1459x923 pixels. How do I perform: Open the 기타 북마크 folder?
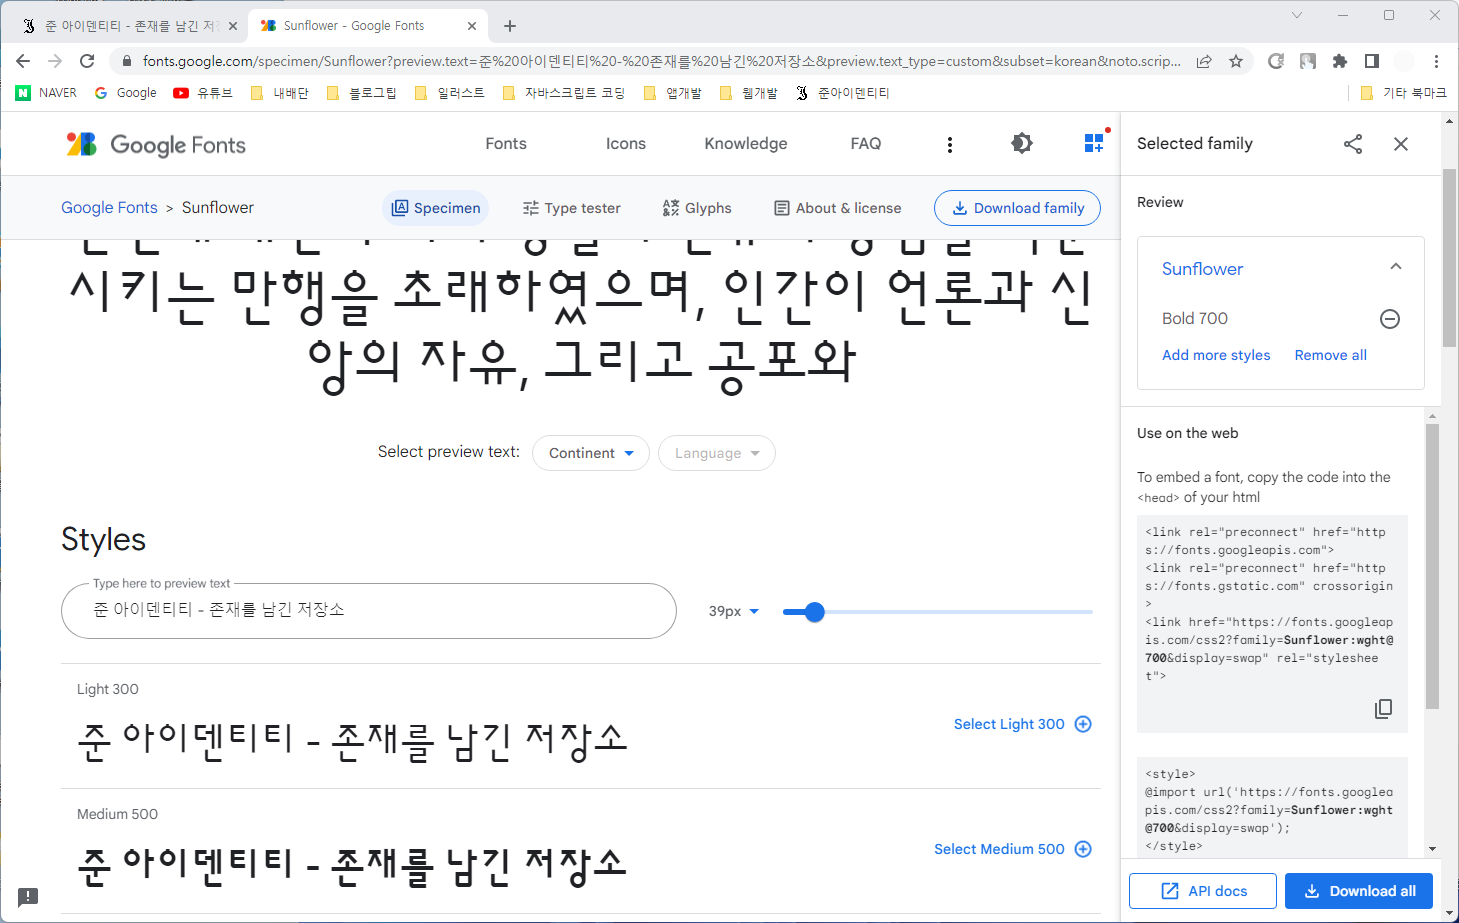1403,93
